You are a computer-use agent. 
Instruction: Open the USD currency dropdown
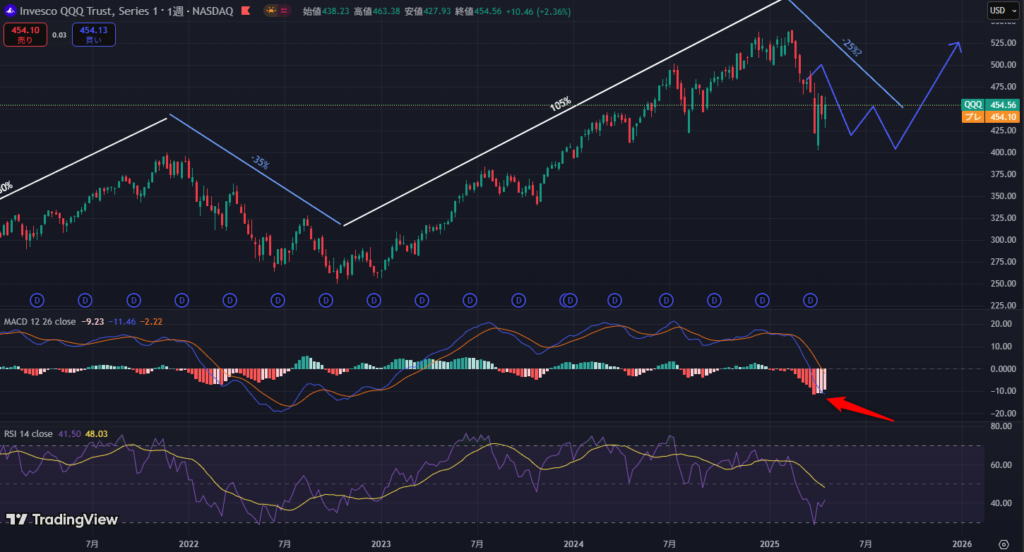point(1003,10)
